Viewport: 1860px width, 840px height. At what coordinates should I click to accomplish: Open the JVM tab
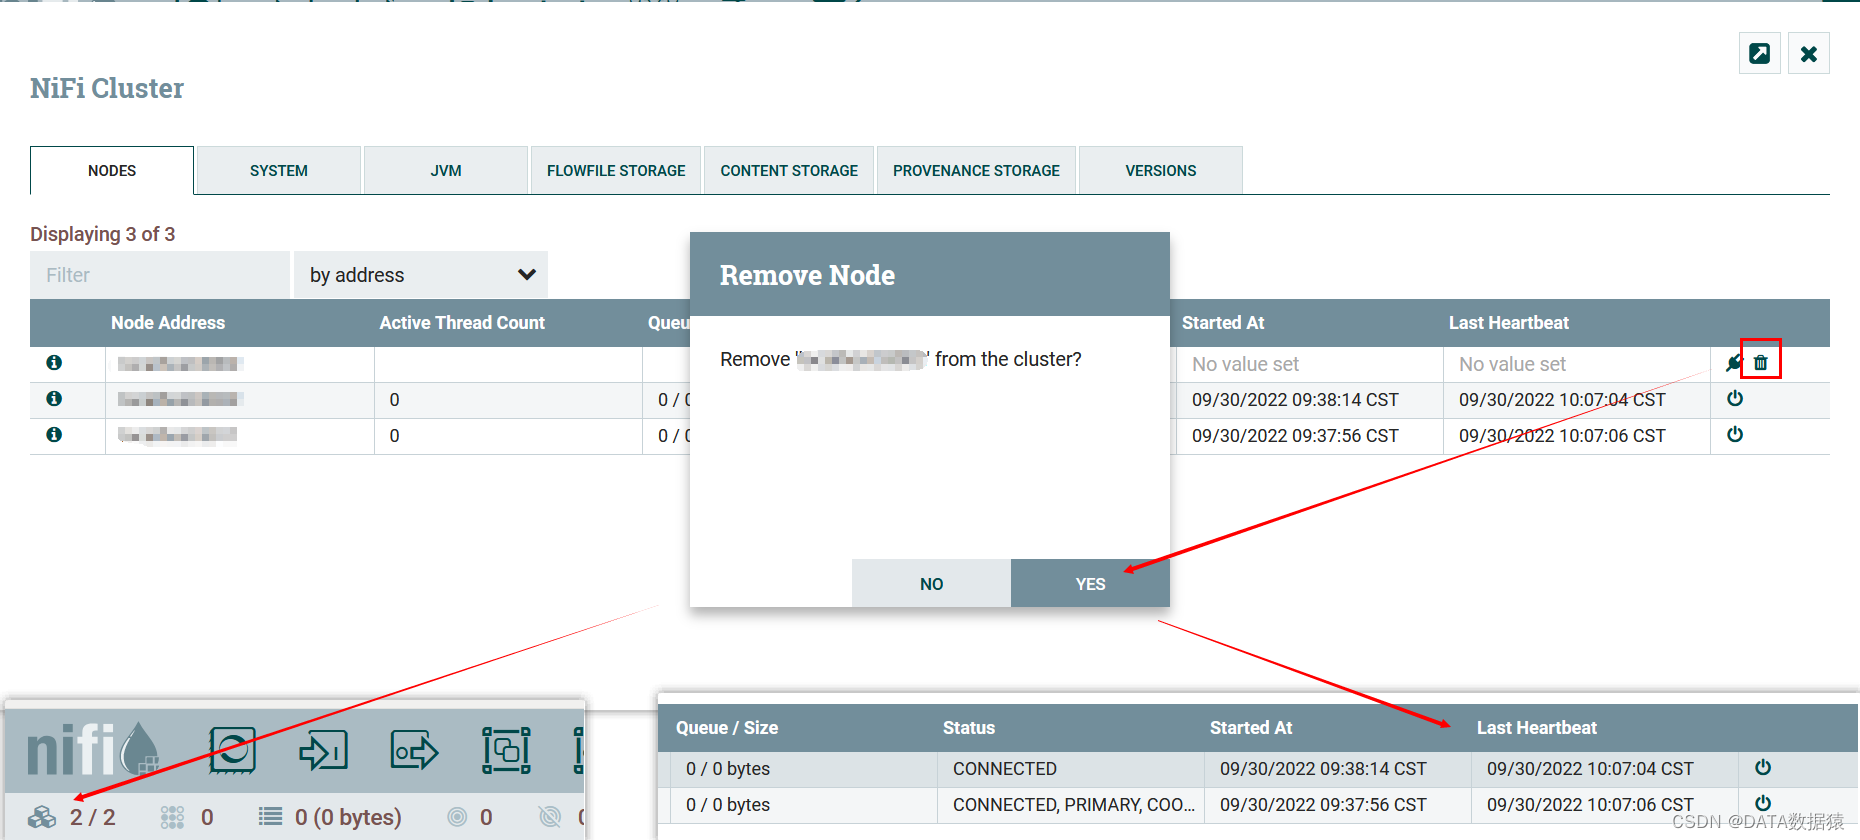[446, 171]
